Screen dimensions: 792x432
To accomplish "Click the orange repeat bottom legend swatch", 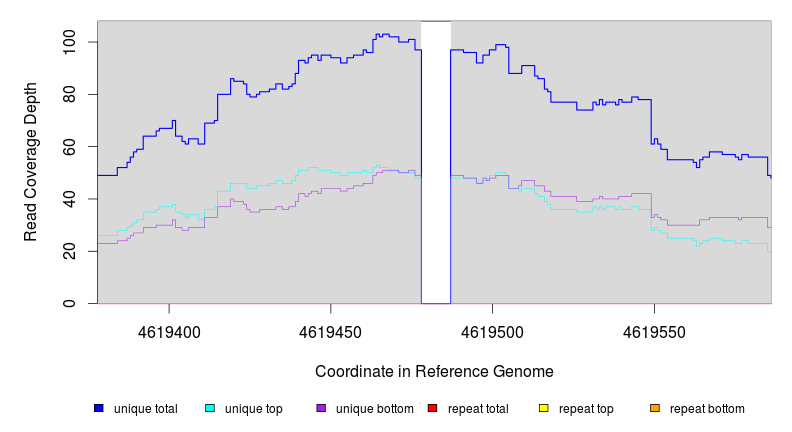I will tap(654, 408).
